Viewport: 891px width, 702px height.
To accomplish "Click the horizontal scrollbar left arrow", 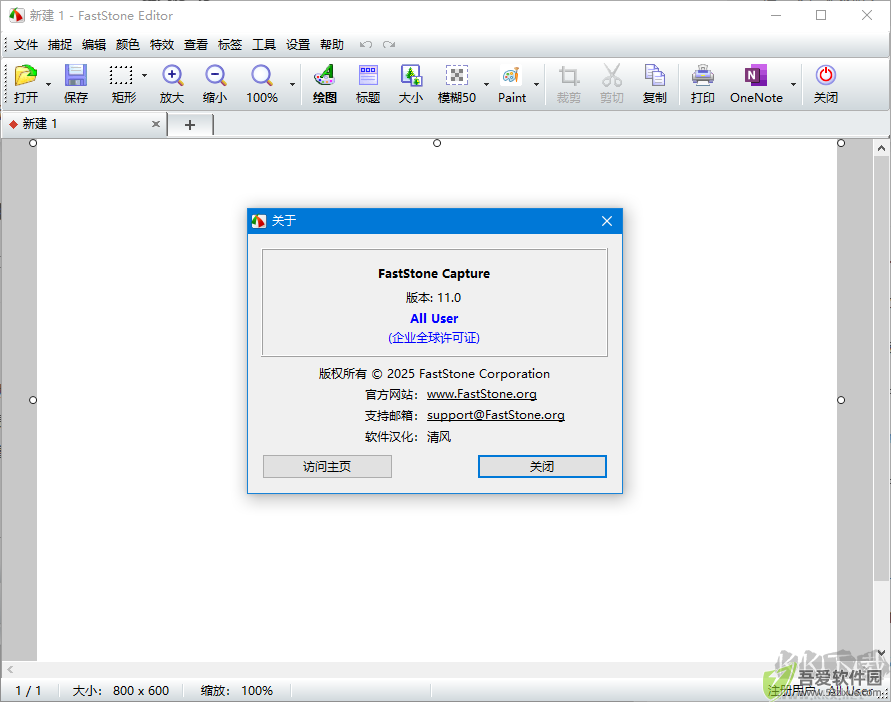I will pyautogui.click(x=10, y=670).
